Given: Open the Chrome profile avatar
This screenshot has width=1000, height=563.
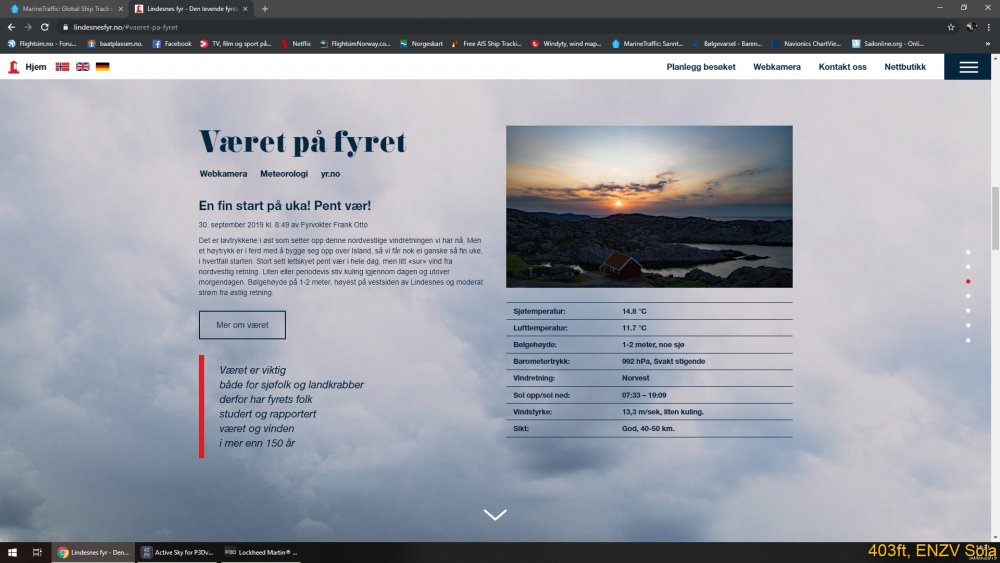Looking at the screenshot, I should click(971, 27).
